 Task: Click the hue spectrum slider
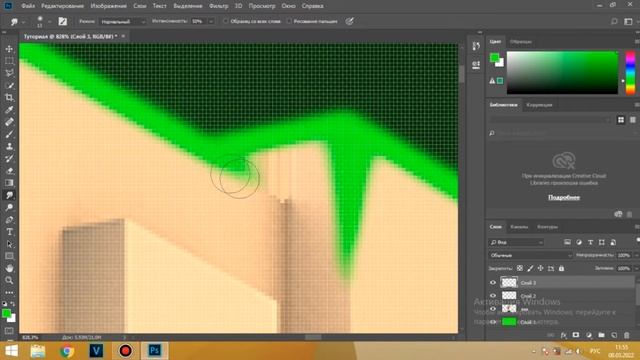point(631,73)
